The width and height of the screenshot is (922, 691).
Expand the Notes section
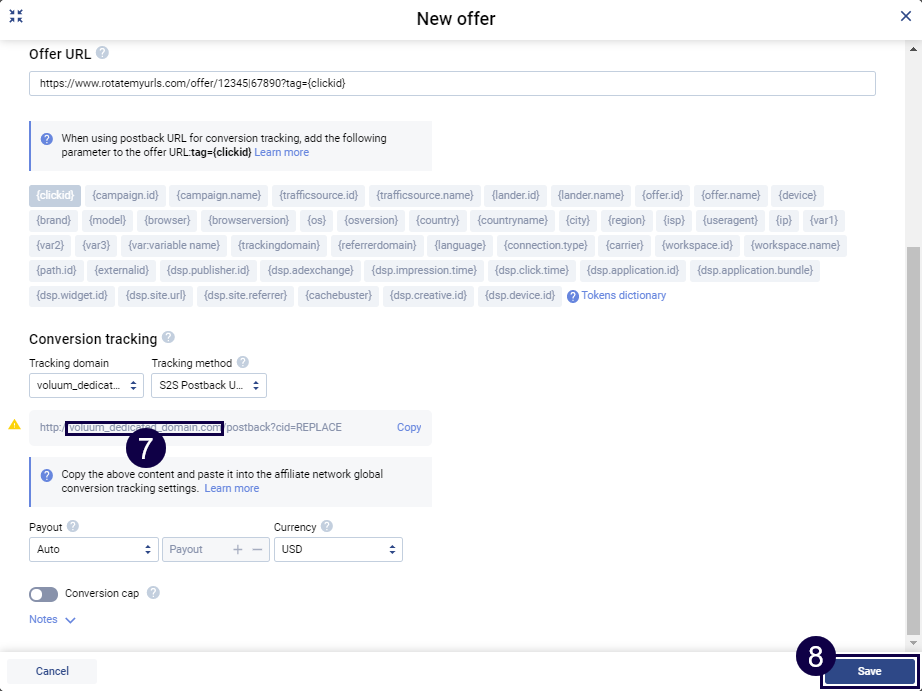pos(52,620)
